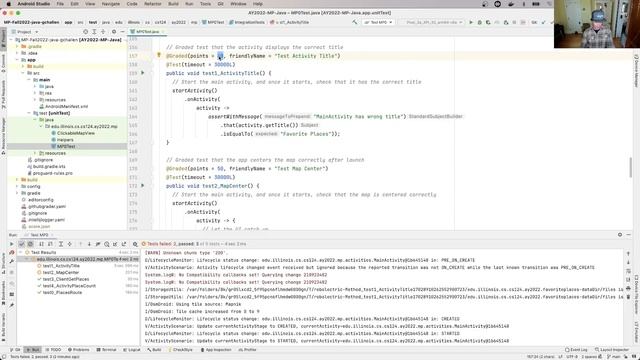Open the Profiler tool window button

click(x=248, y=350)
